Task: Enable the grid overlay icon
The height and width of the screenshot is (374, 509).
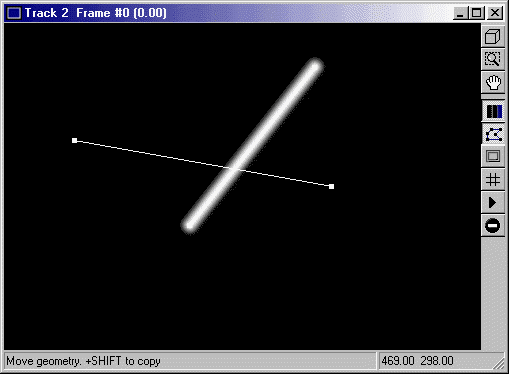Action: click(493, 180)
